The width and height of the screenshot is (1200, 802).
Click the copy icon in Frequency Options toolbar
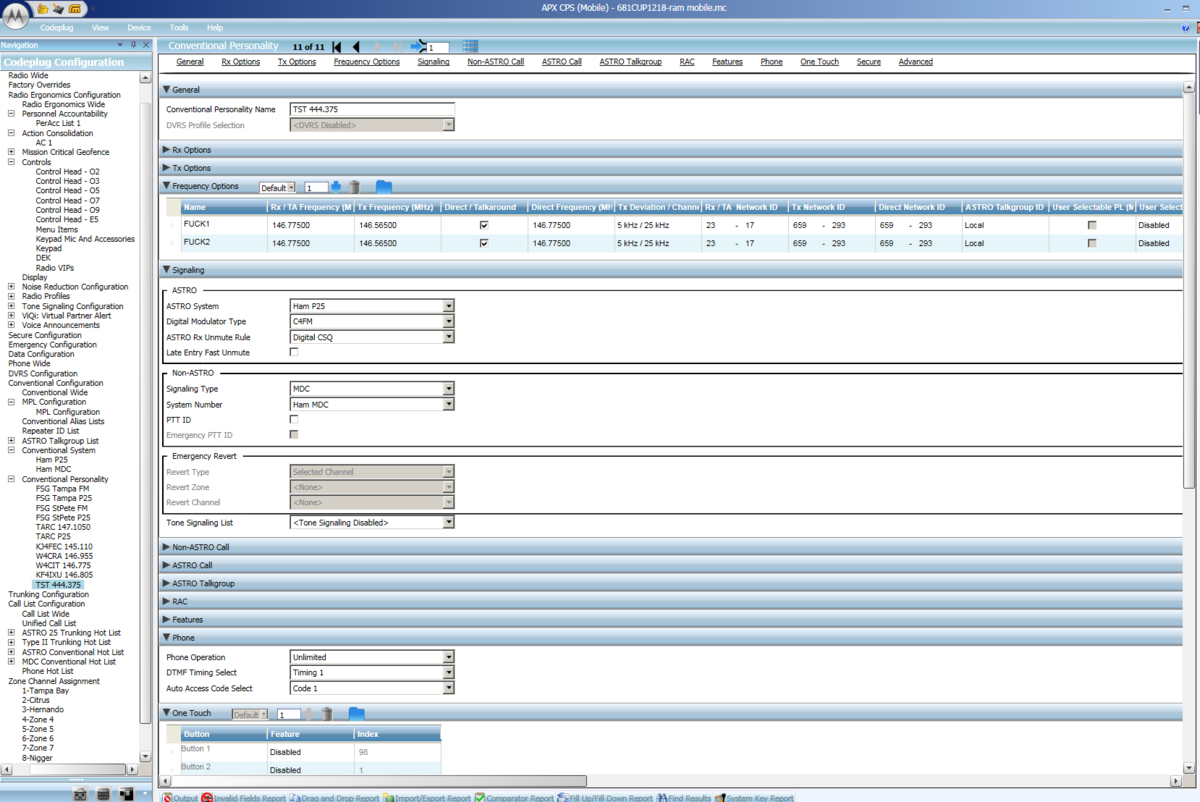(383, 186)
